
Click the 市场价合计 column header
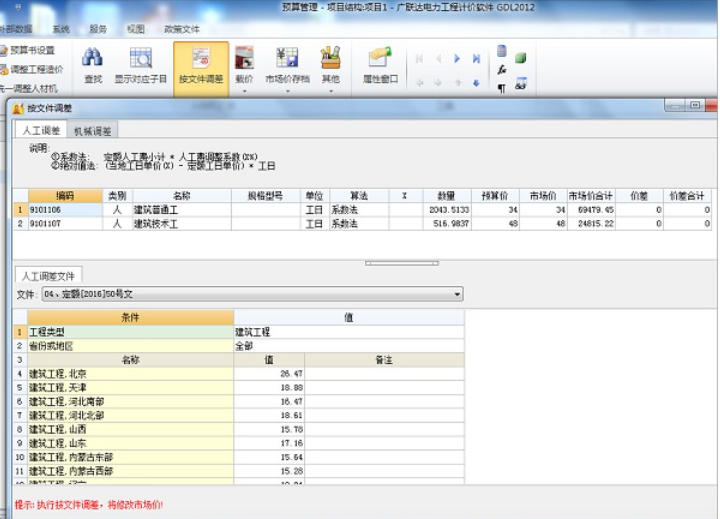(x=591, y=196)
